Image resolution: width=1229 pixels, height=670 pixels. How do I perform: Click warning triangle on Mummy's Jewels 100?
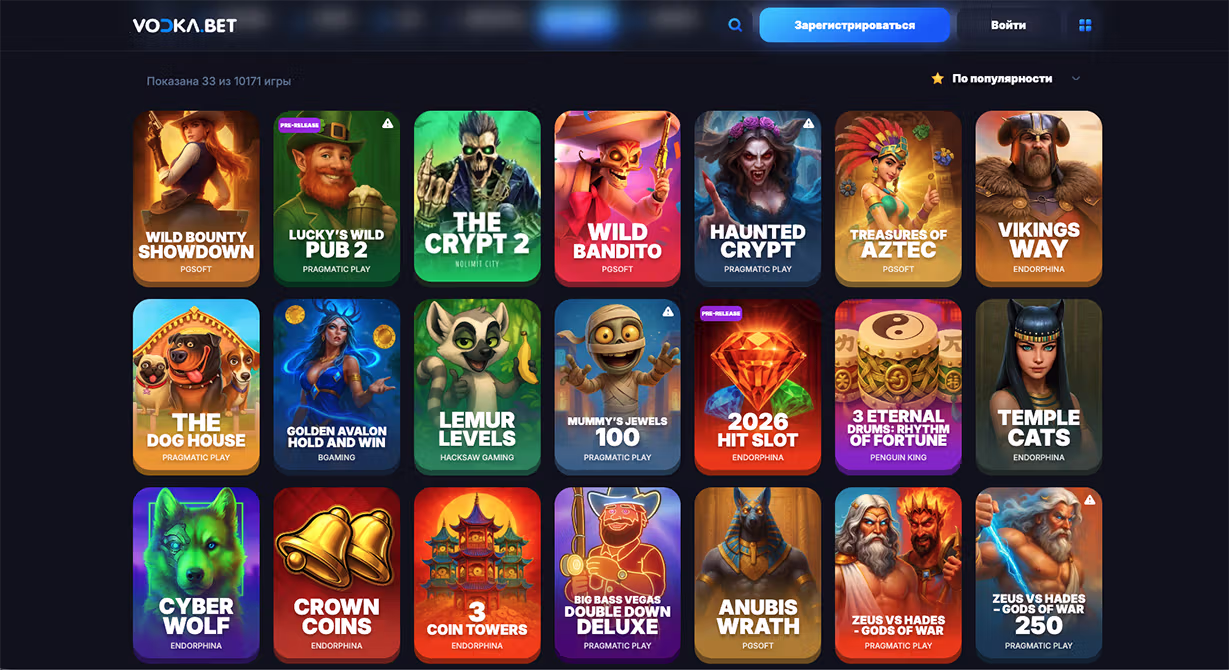coord(668,312)
